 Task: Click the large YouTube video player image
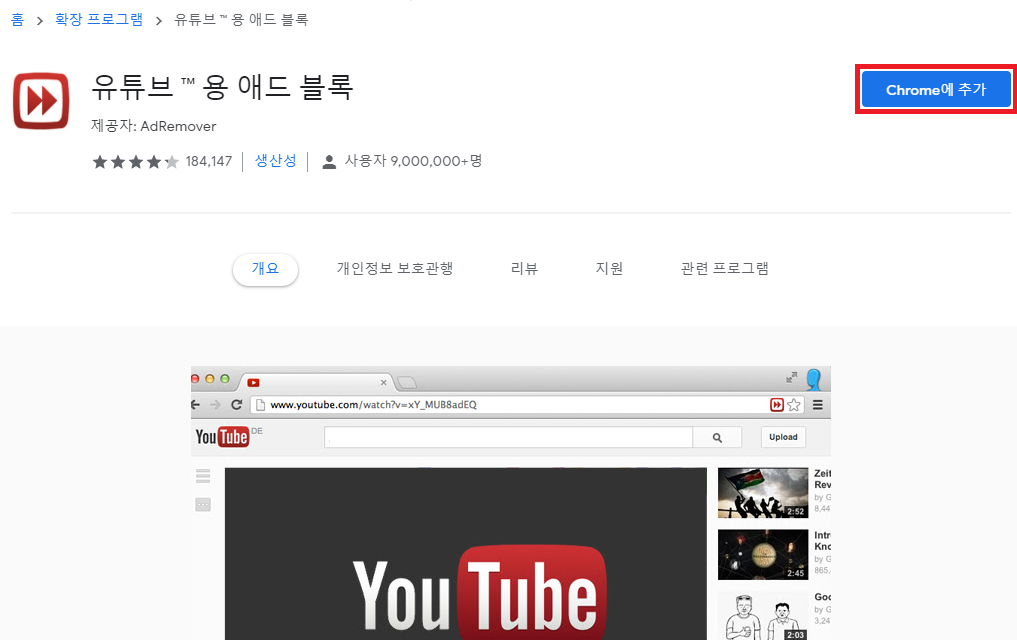(x=466, y=554)
